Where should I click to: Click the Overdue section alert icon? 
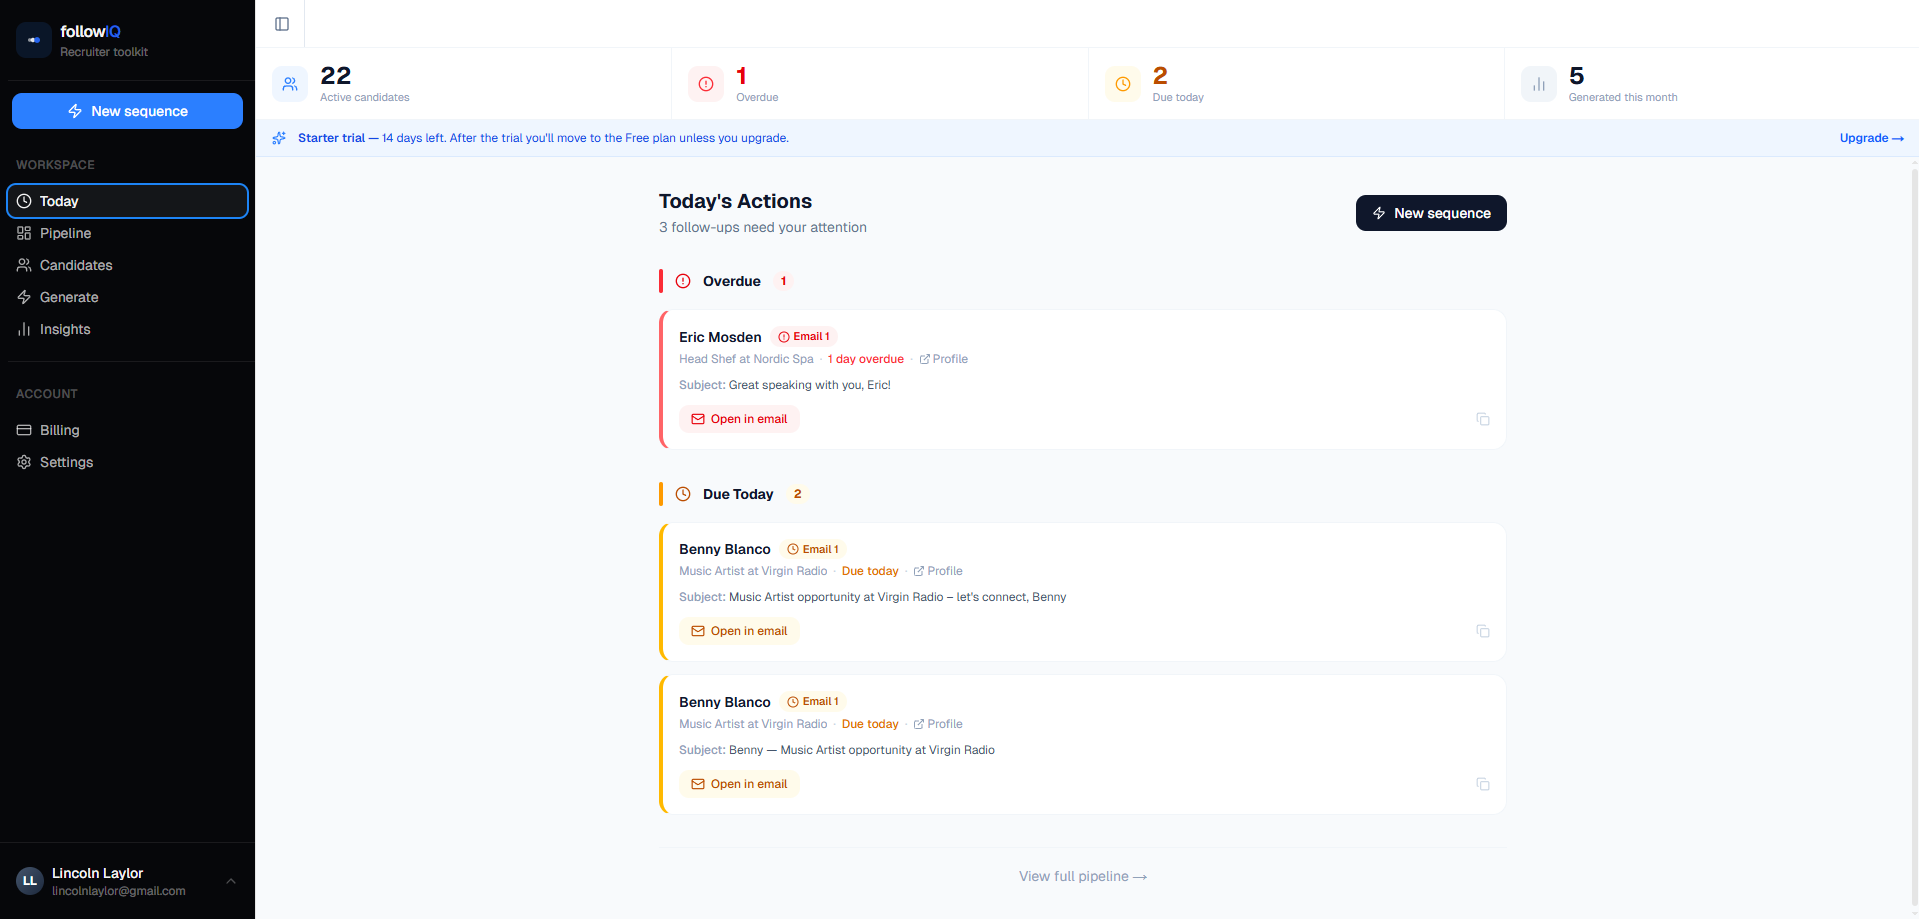683,281
